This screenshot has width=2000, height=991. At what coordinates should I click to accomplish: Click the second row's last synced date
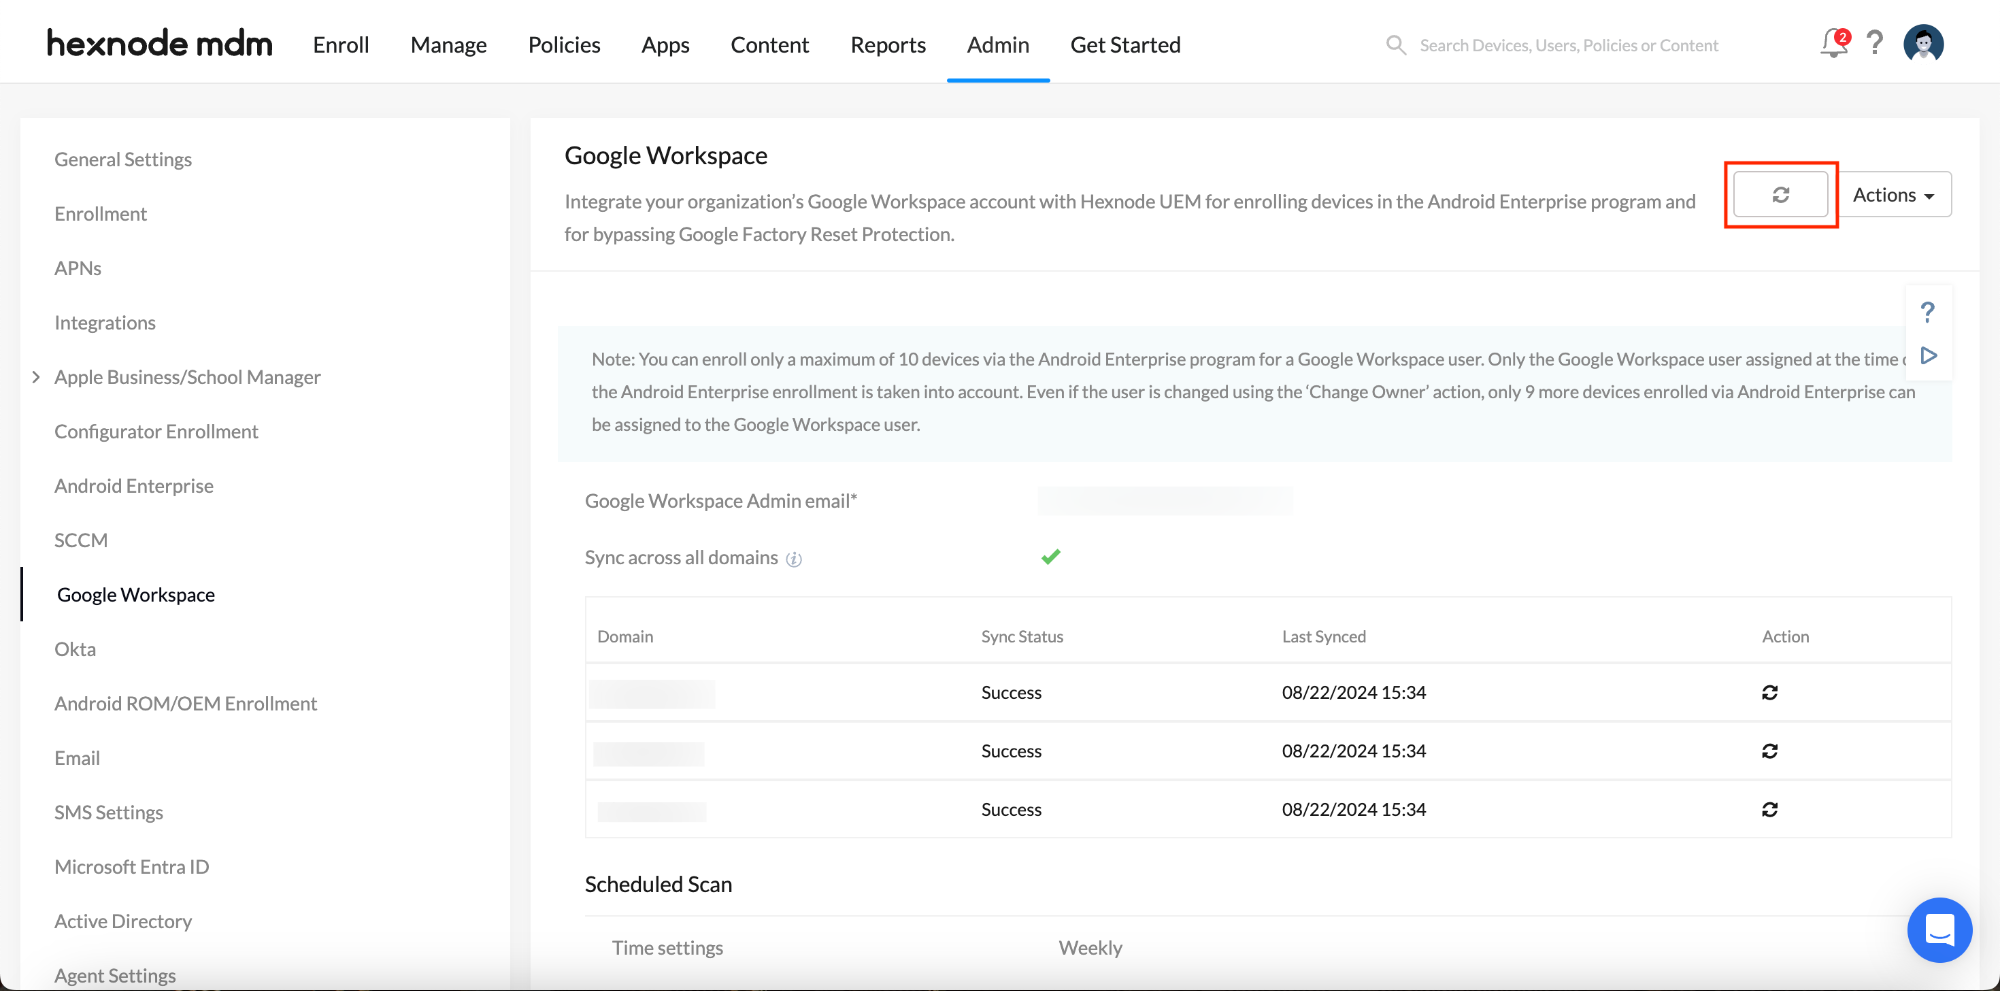pos(1354,751)
